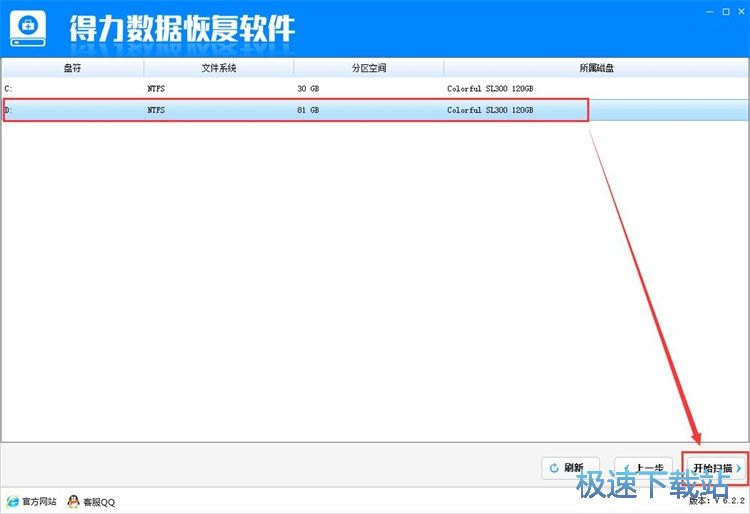The image size is (750, 514).
Task: Click the 81 GB partition size cell
Action: (308, 110)
